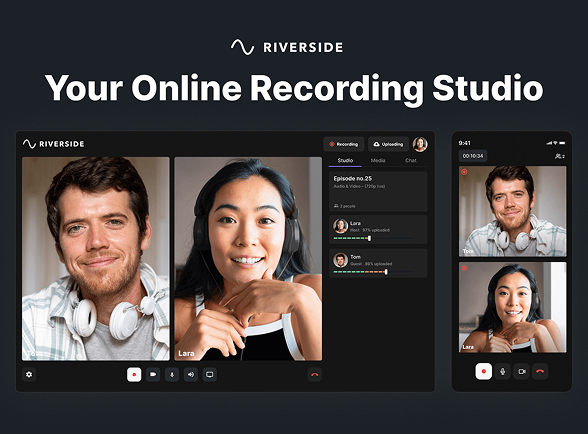The image size is (588, 434).
Task: Click the 2 people label
Action: [x=345, y=206]
